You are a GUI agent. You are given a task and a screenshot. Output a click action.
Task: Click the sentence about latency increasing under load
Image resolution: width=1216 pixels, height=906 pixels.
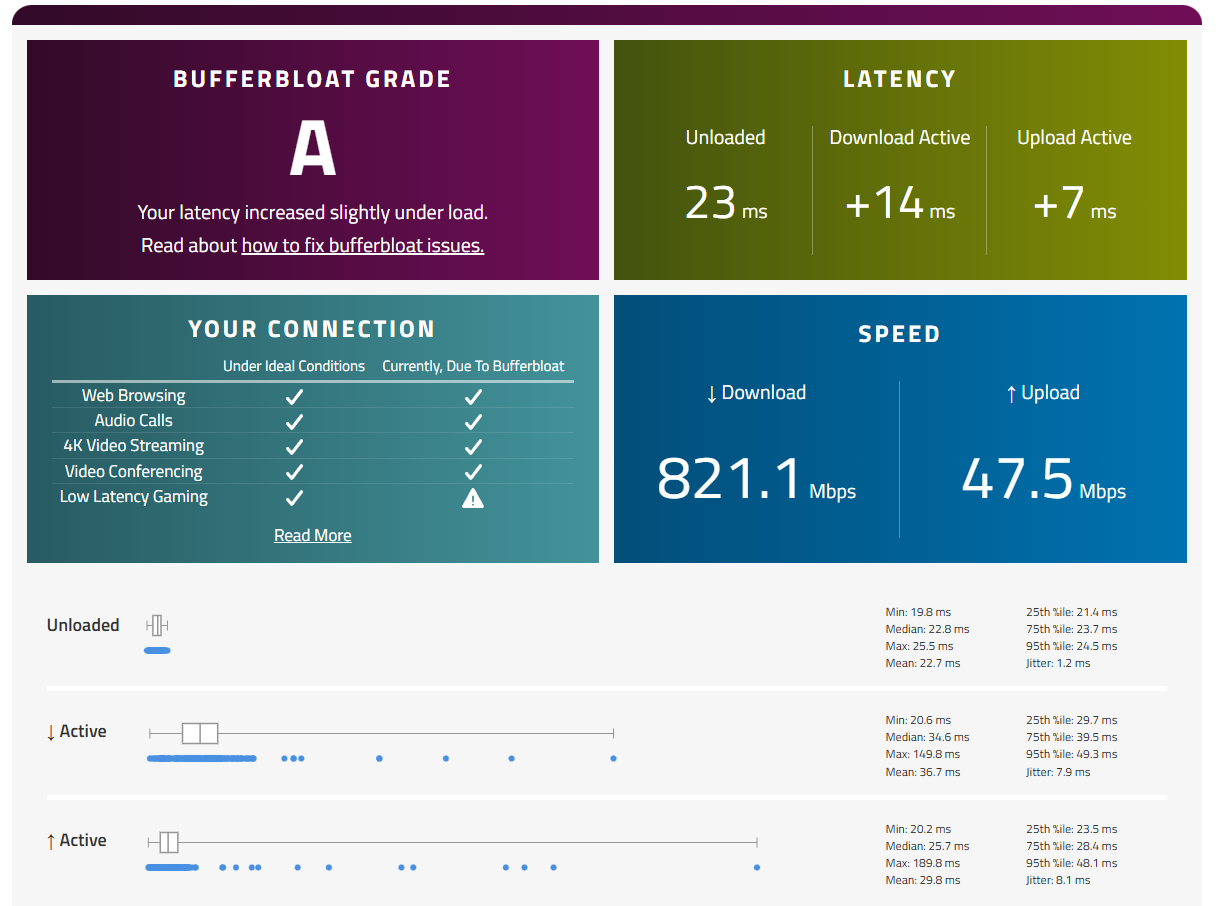pos(313,212)
